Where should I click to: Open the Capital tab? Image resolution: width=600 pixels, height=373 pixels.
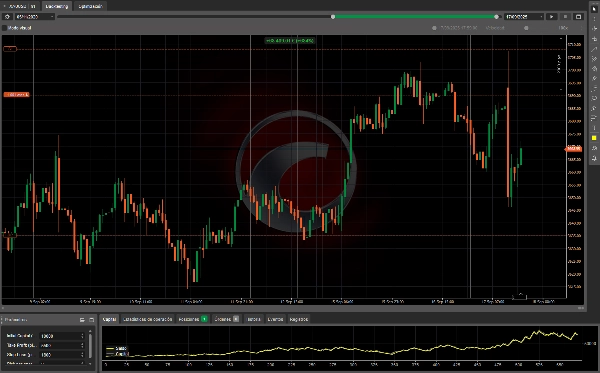[x=109, y=319]
